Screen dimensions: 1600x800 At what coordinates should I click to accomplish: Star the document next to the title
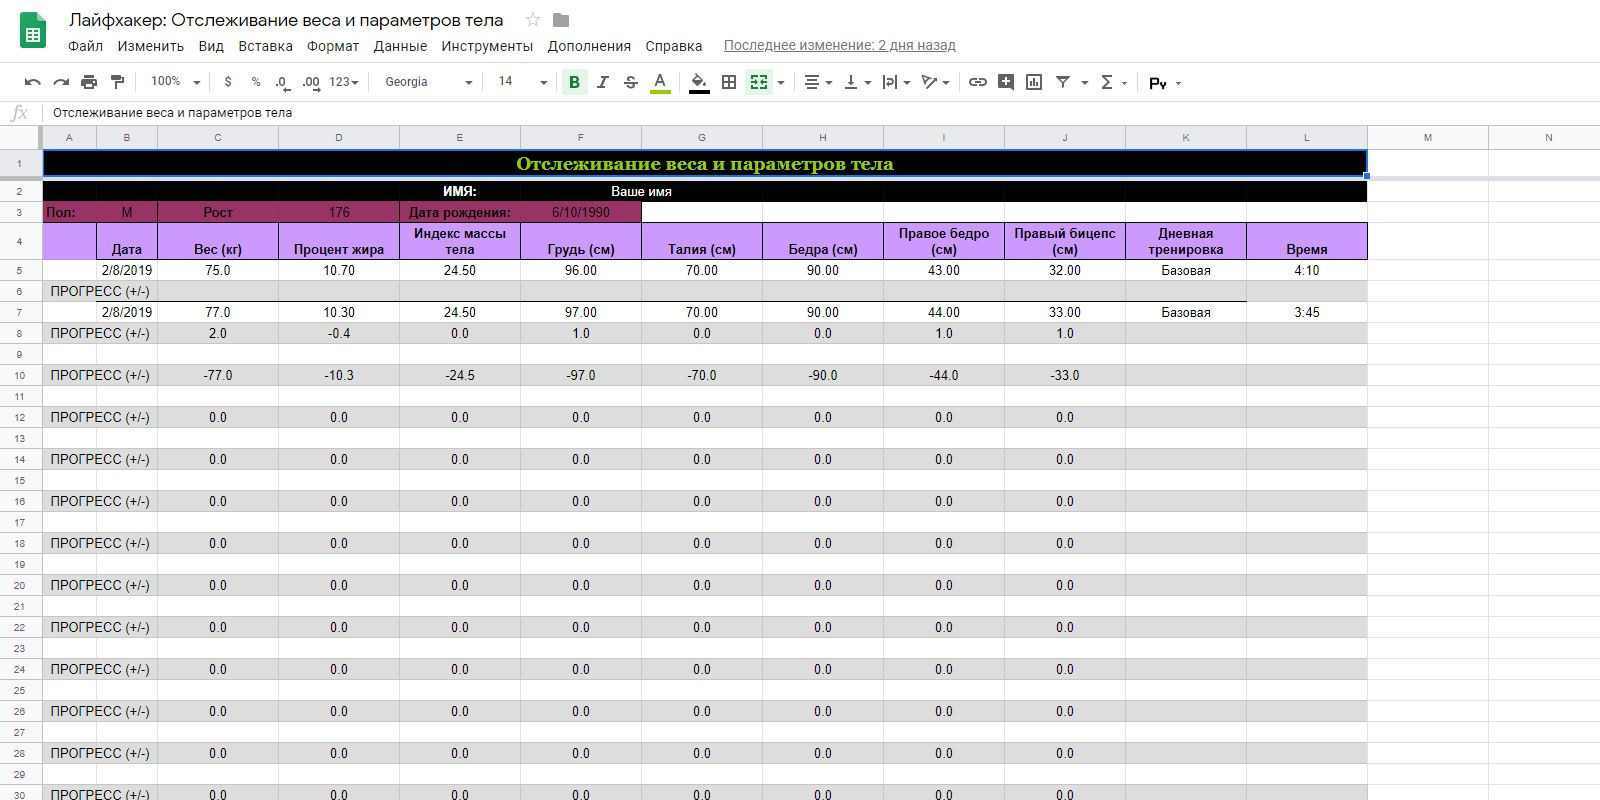[x=533, y=20]
